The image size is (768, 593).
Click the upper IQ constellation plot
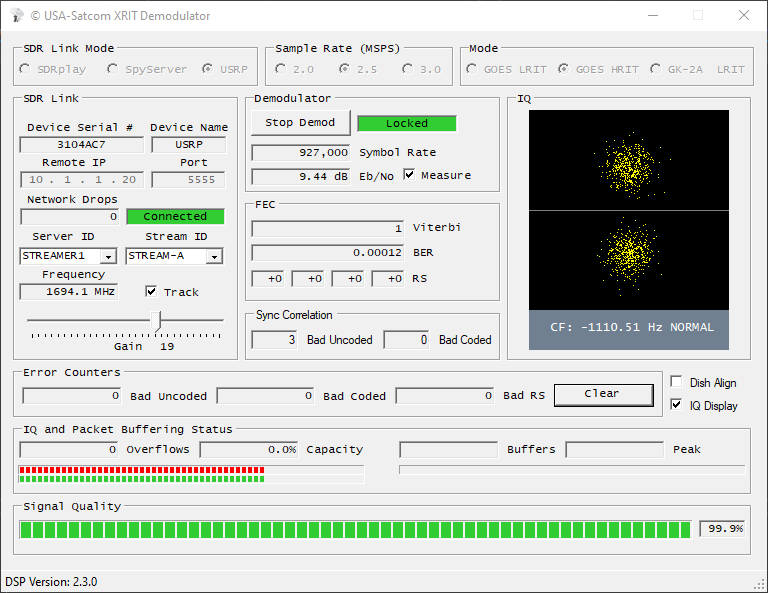click(x=629, y=160)
